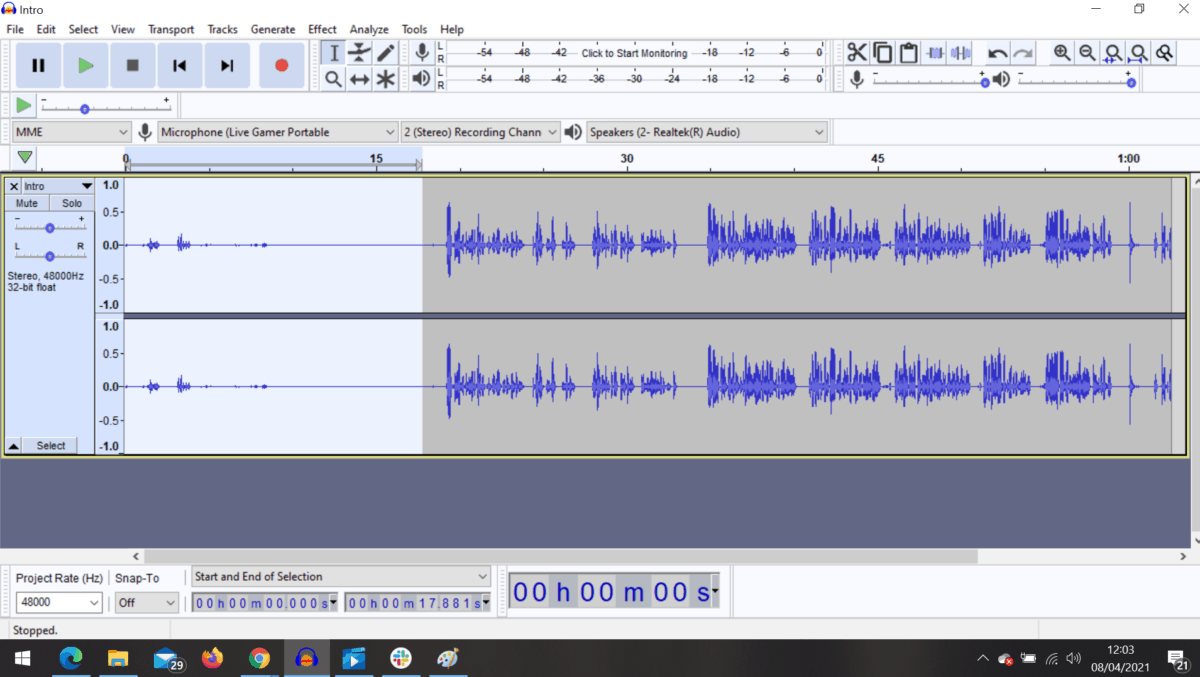Redo the last undone action

1023,53
